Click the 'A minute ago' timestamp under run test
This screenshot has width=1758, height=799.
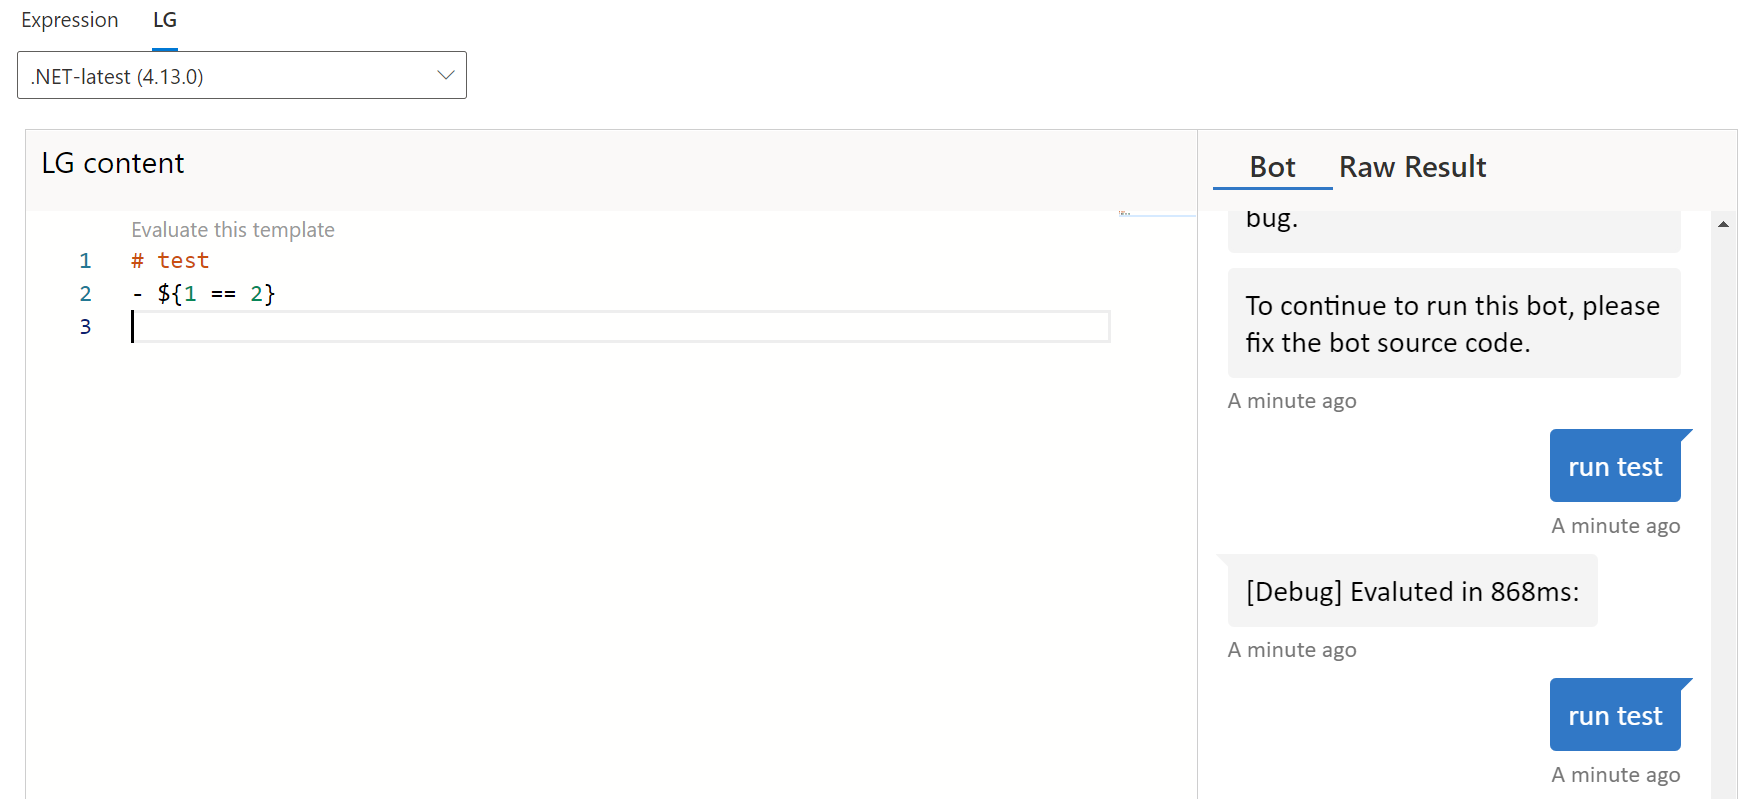(1615, 525)
